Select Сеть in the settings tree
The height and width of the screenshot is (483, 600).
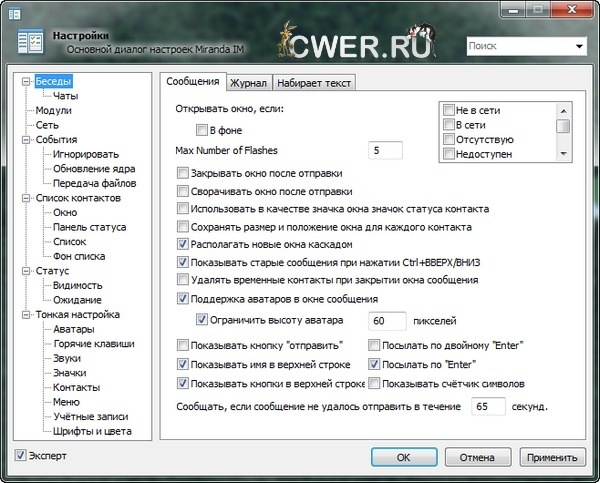click(x=47, y=125)
